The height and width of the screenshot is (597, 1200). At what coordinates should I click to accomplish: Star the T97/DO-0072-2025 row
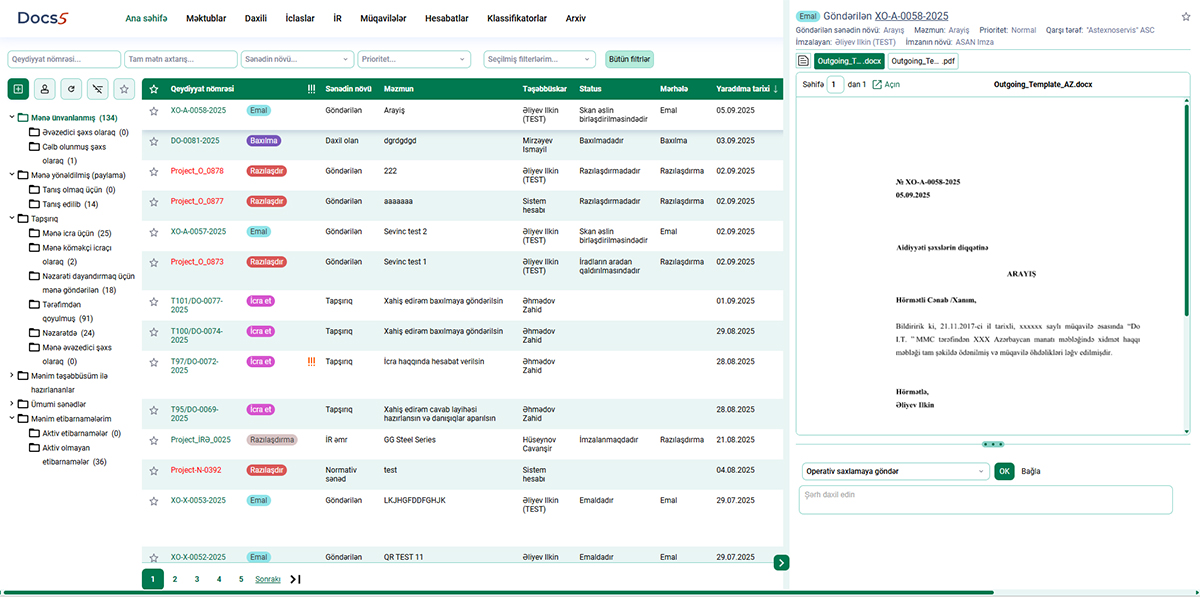point(154,362)
